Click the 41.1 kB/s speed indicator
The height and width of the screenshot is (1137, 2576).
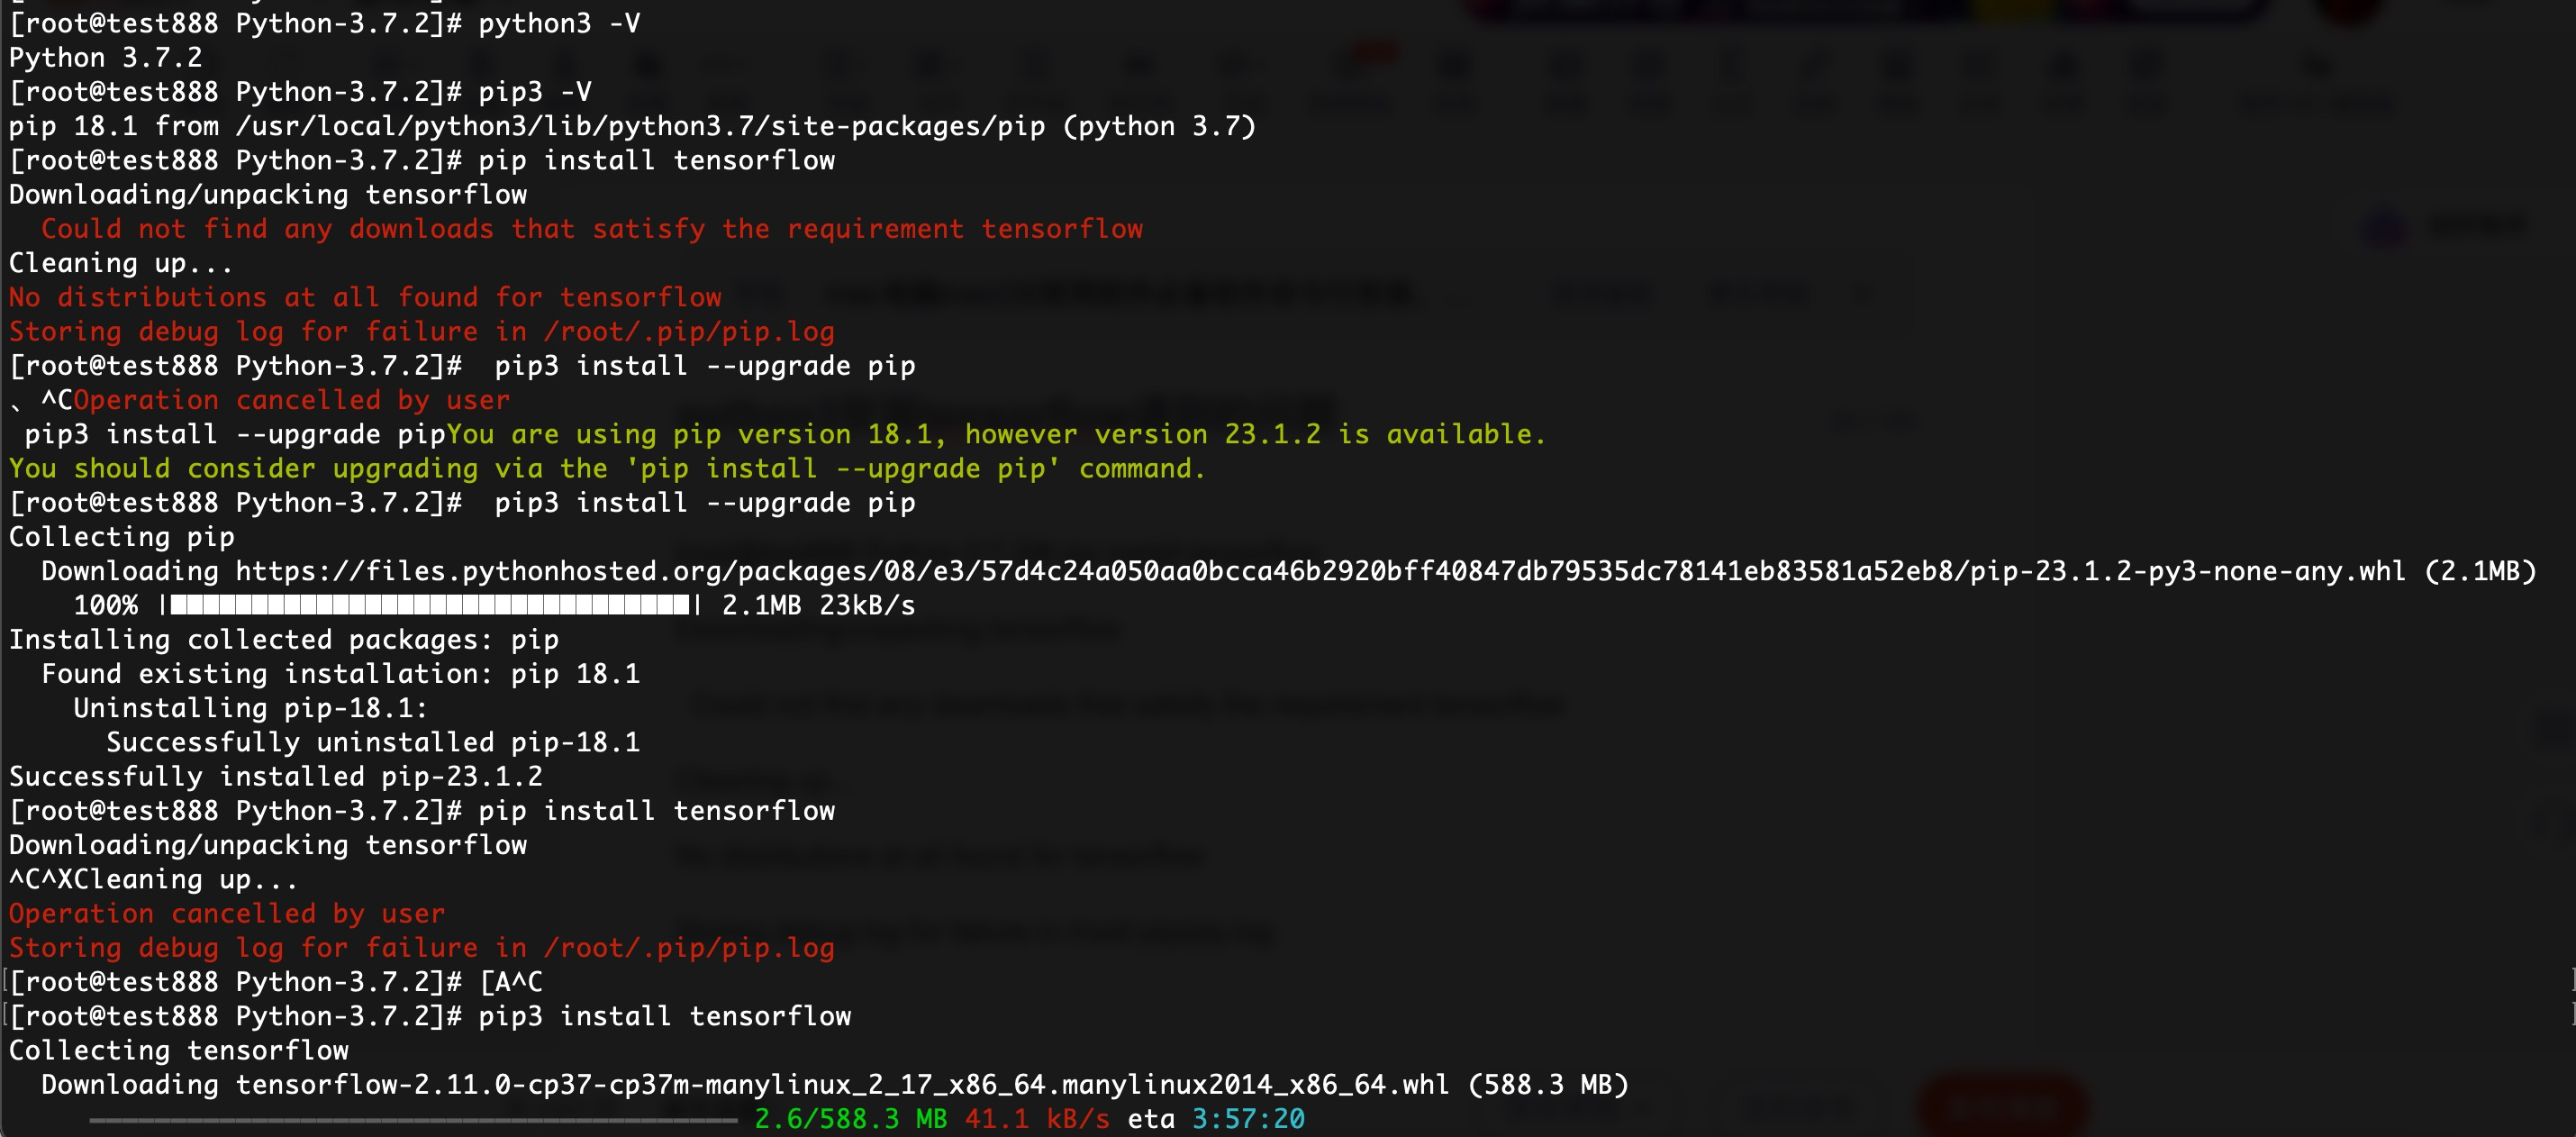click(x=1035, y=1119)
